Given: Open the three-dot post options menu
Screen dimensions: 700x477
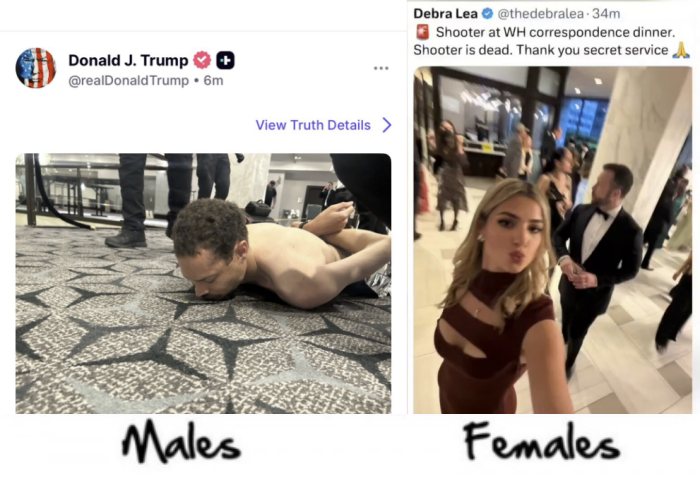Looking at the screenshot, I should click(x=381, y=68).
